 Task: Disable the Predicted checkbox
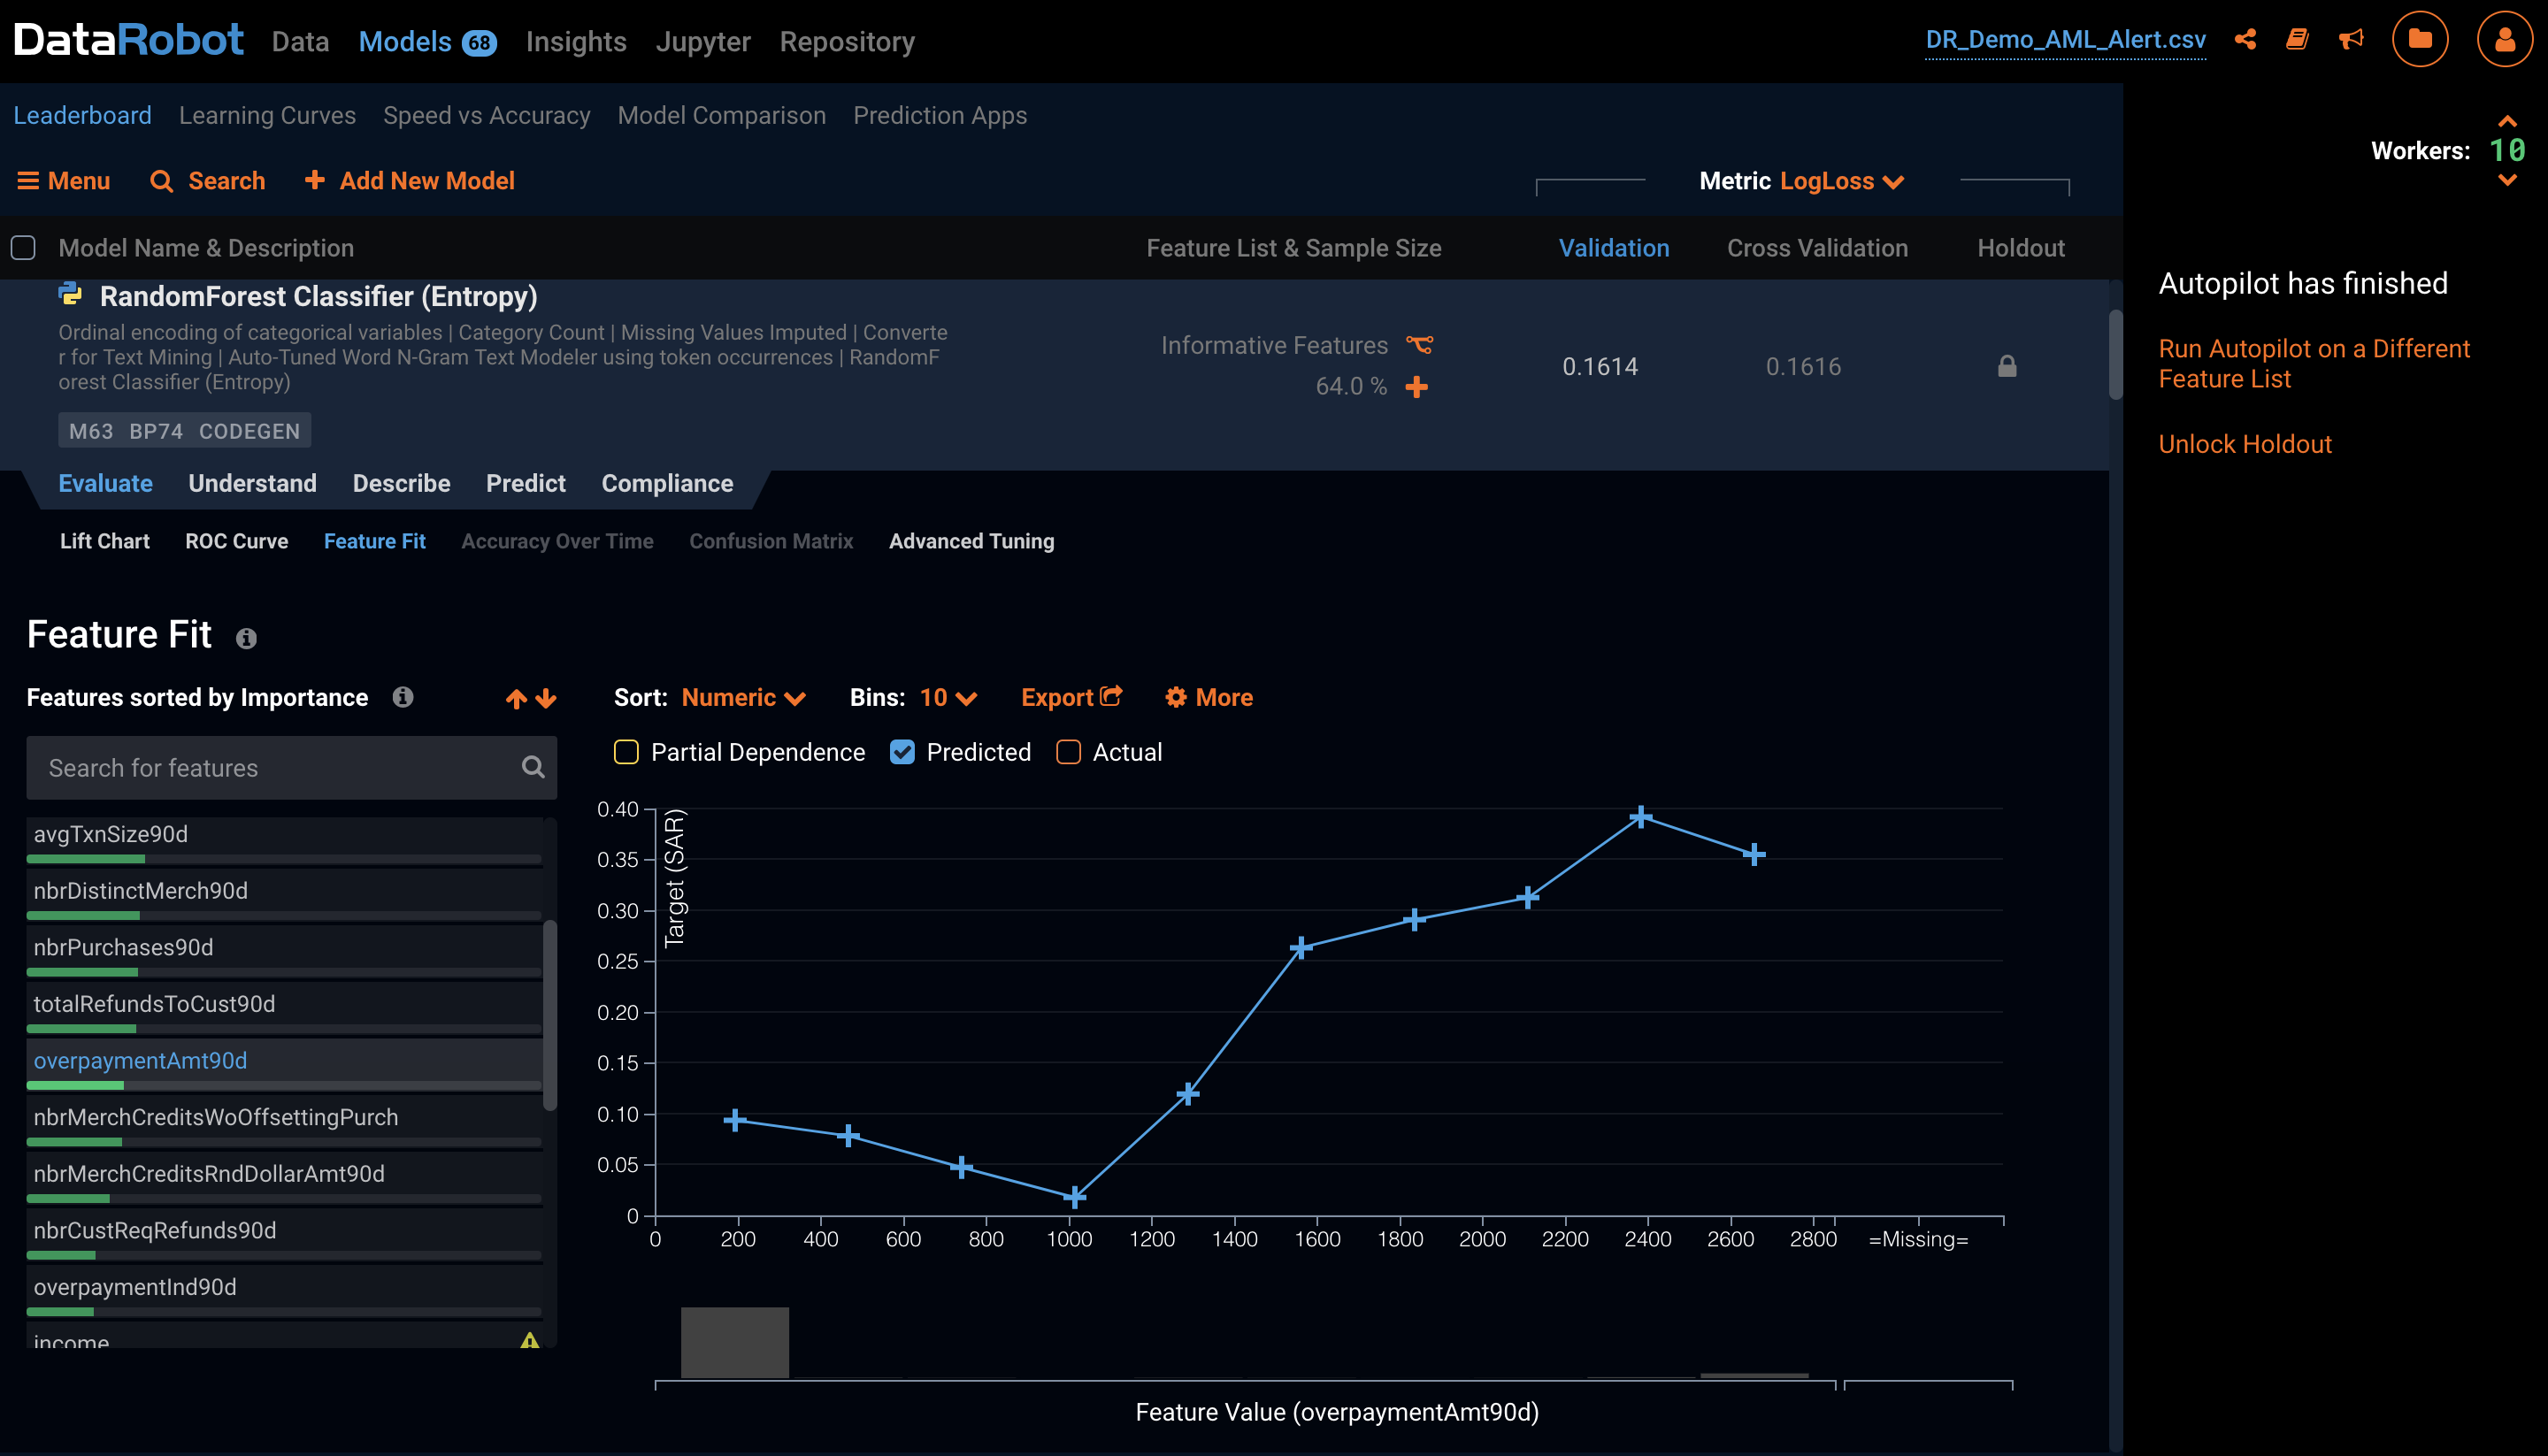point(903,753)
